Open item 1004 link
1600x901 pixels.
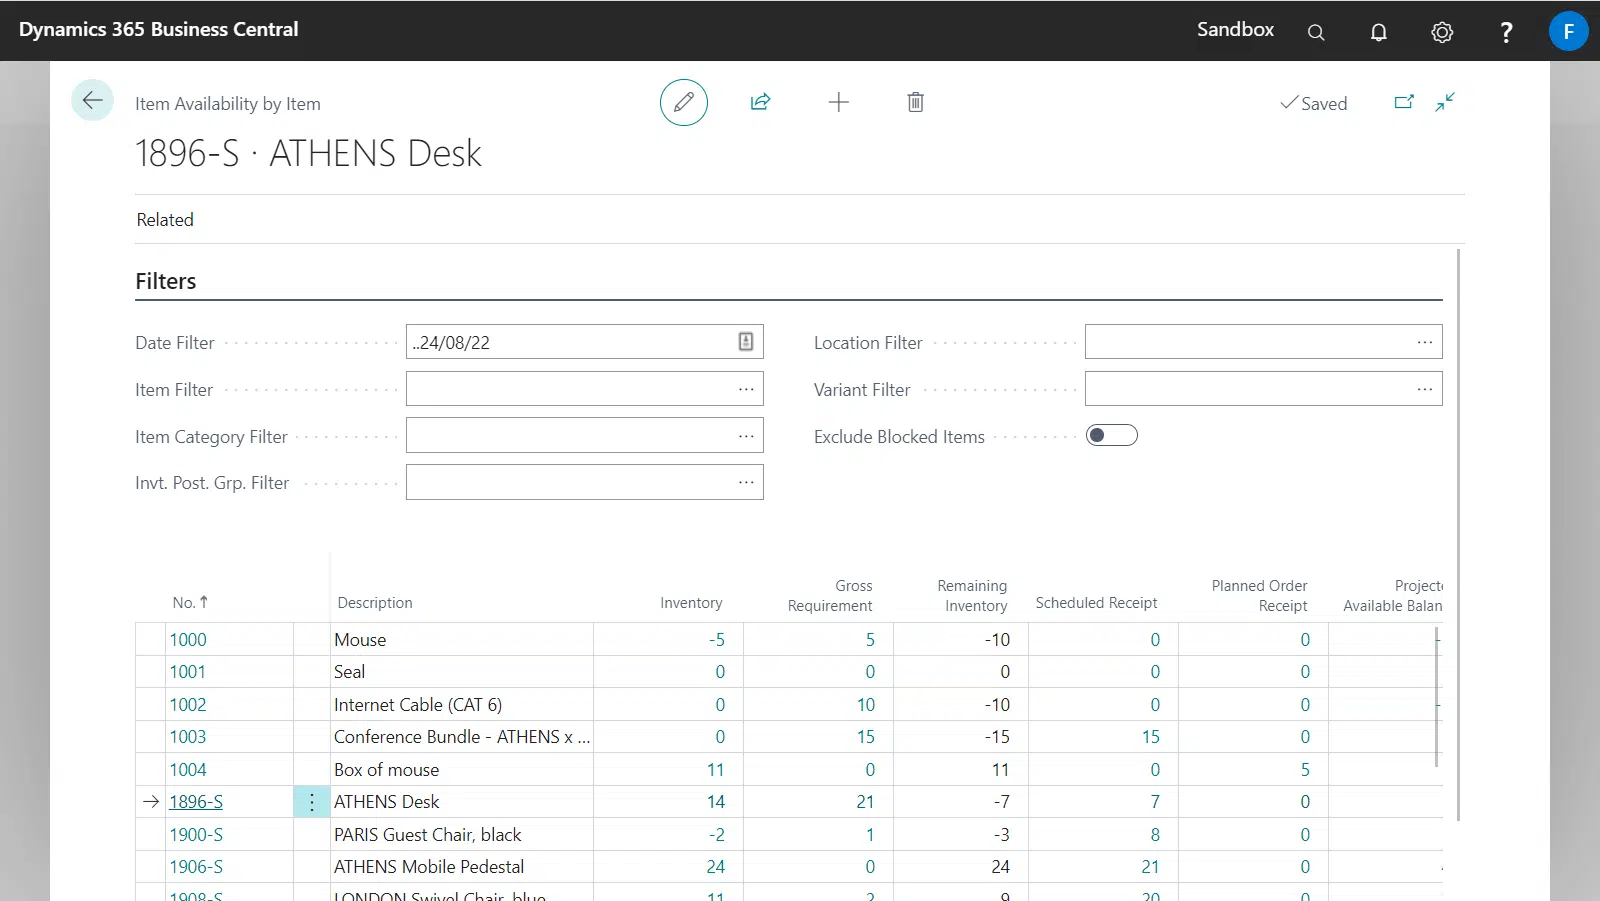(188, 770)
